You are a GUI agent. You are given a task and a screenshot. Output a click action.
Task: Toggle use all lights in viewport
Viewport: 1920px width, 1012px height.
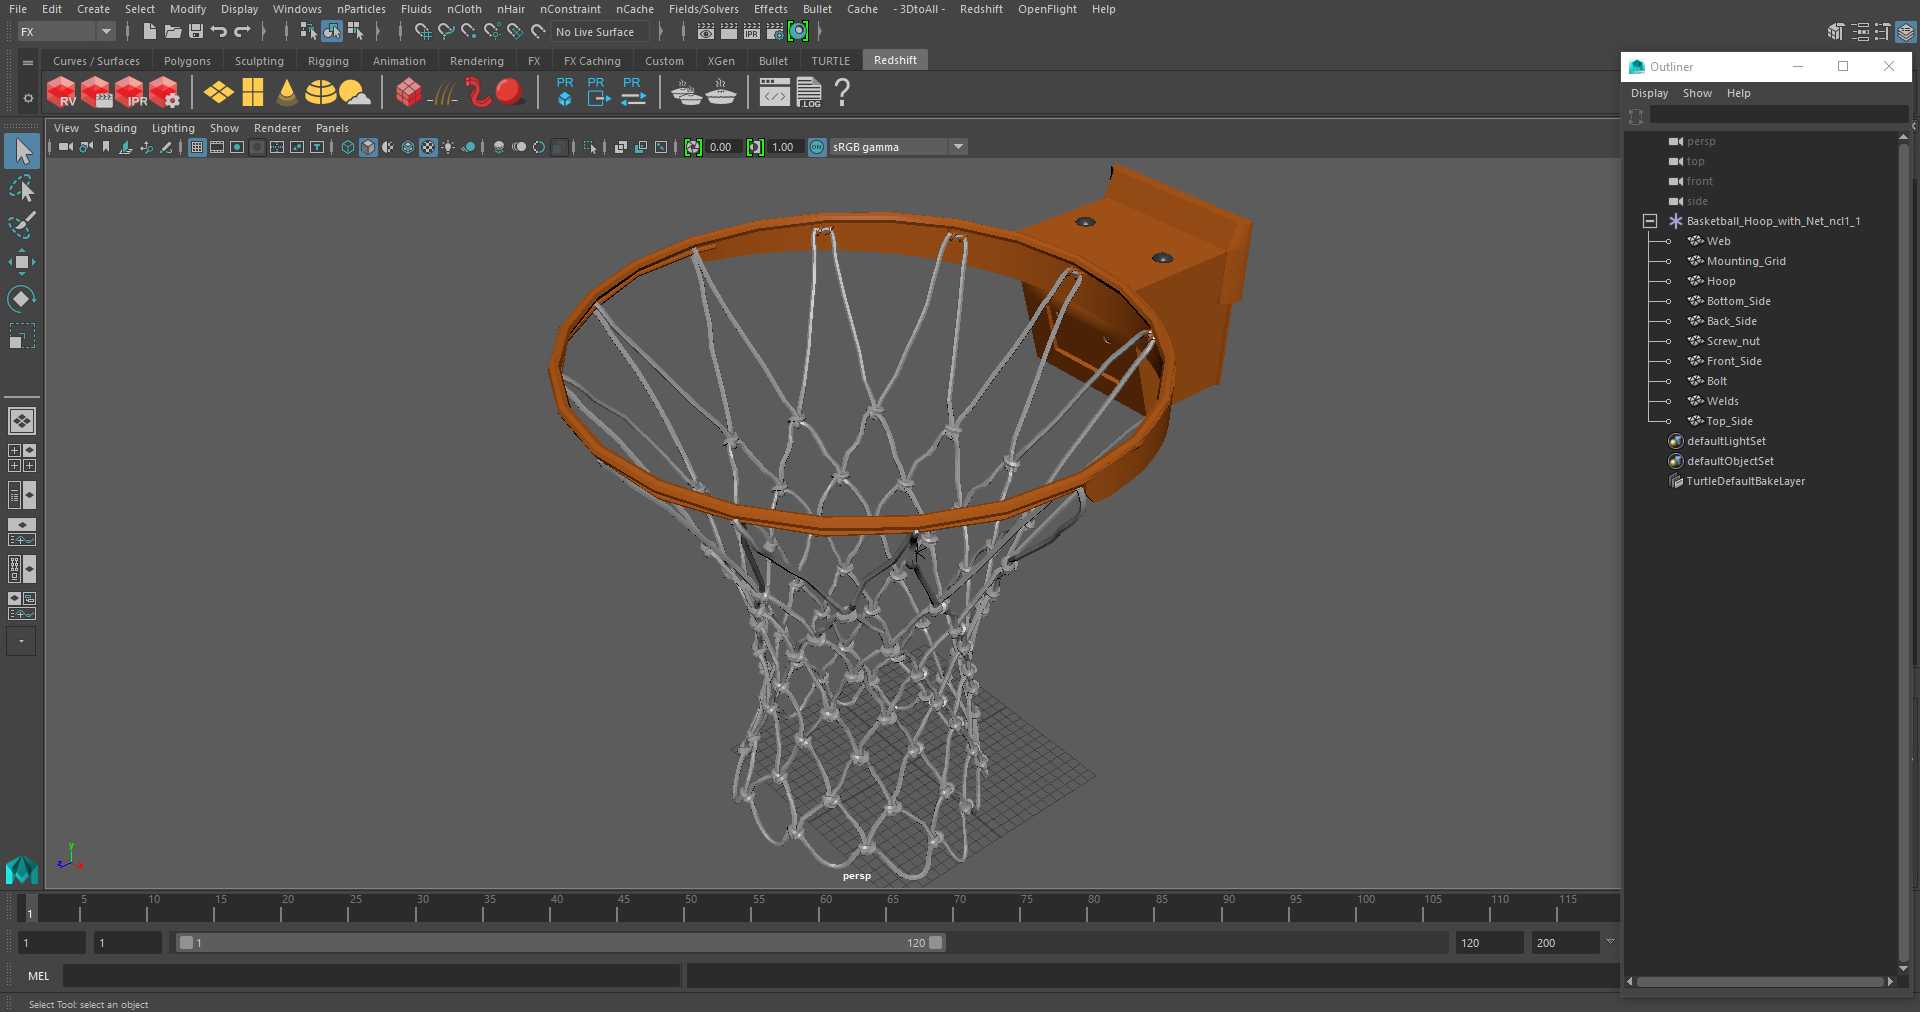(448, 147)
